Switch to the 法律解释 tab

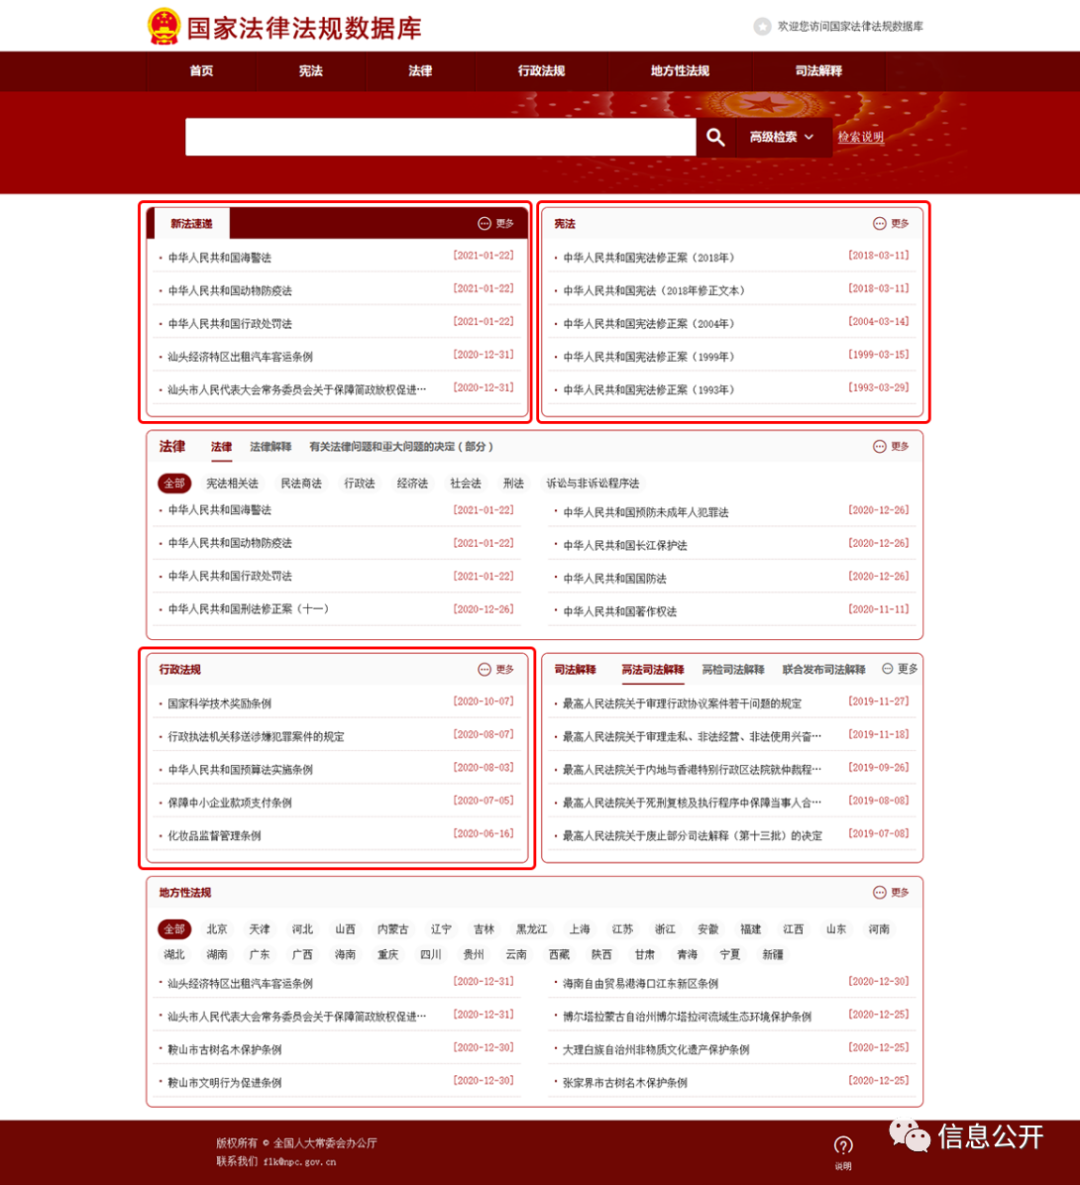pyautogui.click(x=271, y=447)
